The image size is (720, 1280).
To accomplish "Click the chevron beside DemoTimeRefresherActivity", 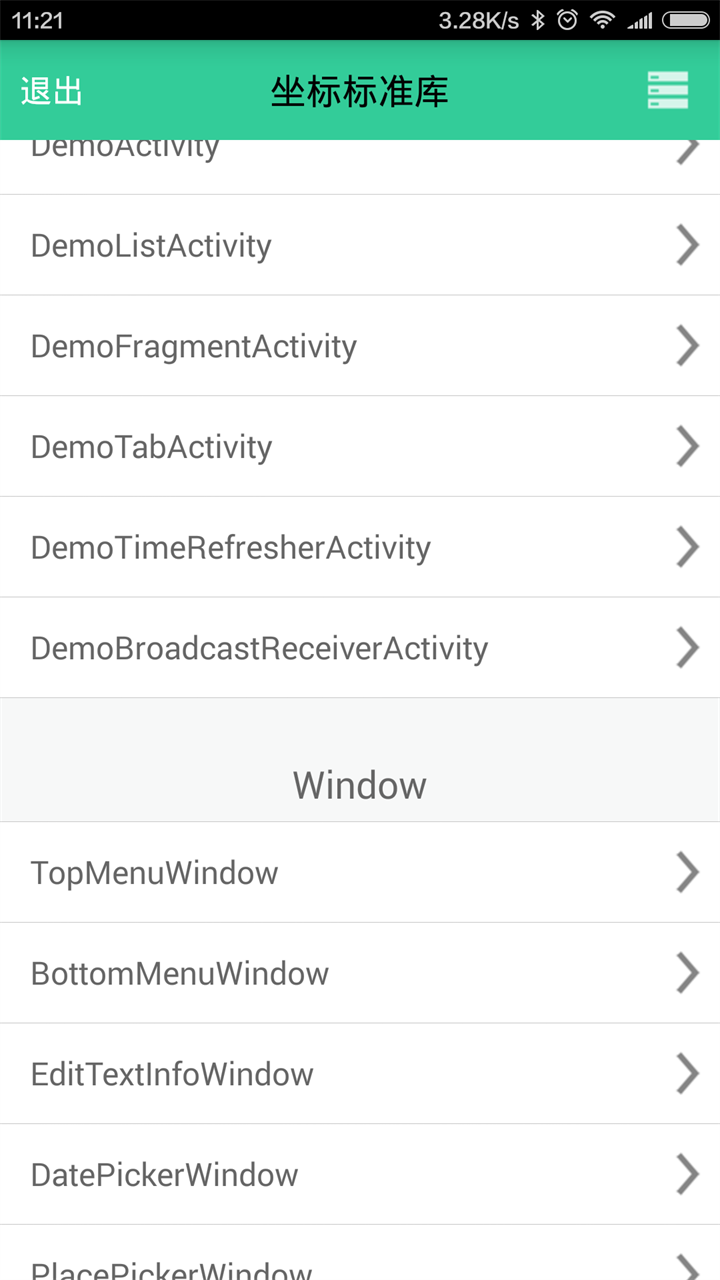I will click(x=687, y=547).
